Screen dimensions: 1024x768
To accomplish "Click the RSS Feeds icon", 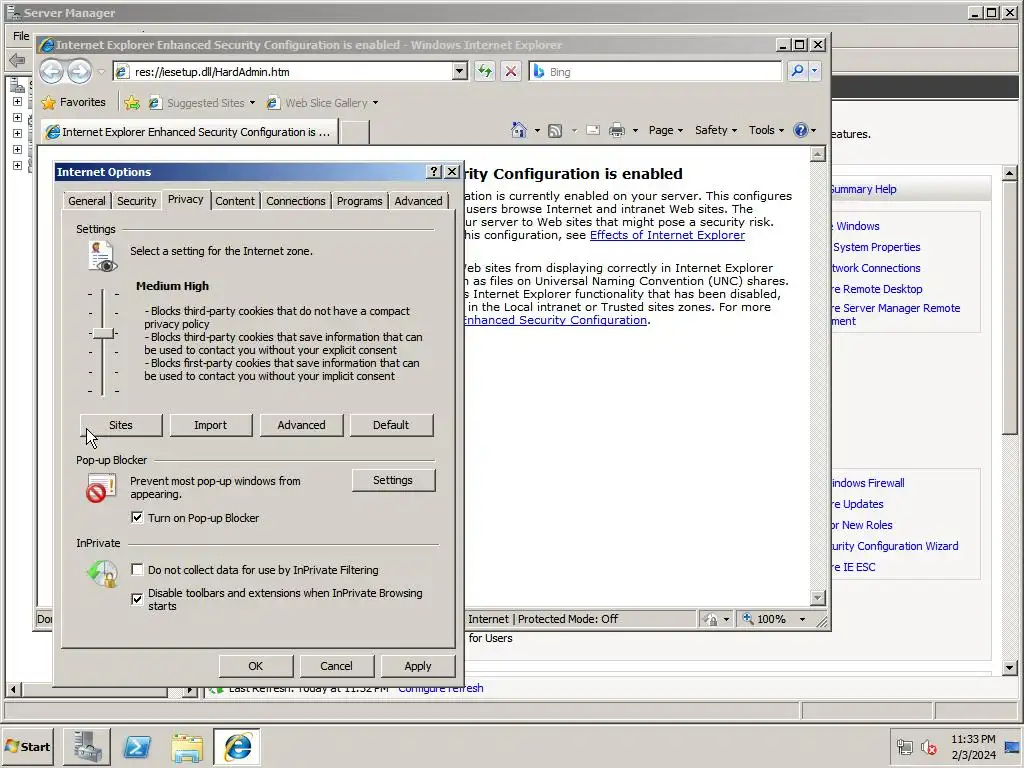I will pos(554,131).
